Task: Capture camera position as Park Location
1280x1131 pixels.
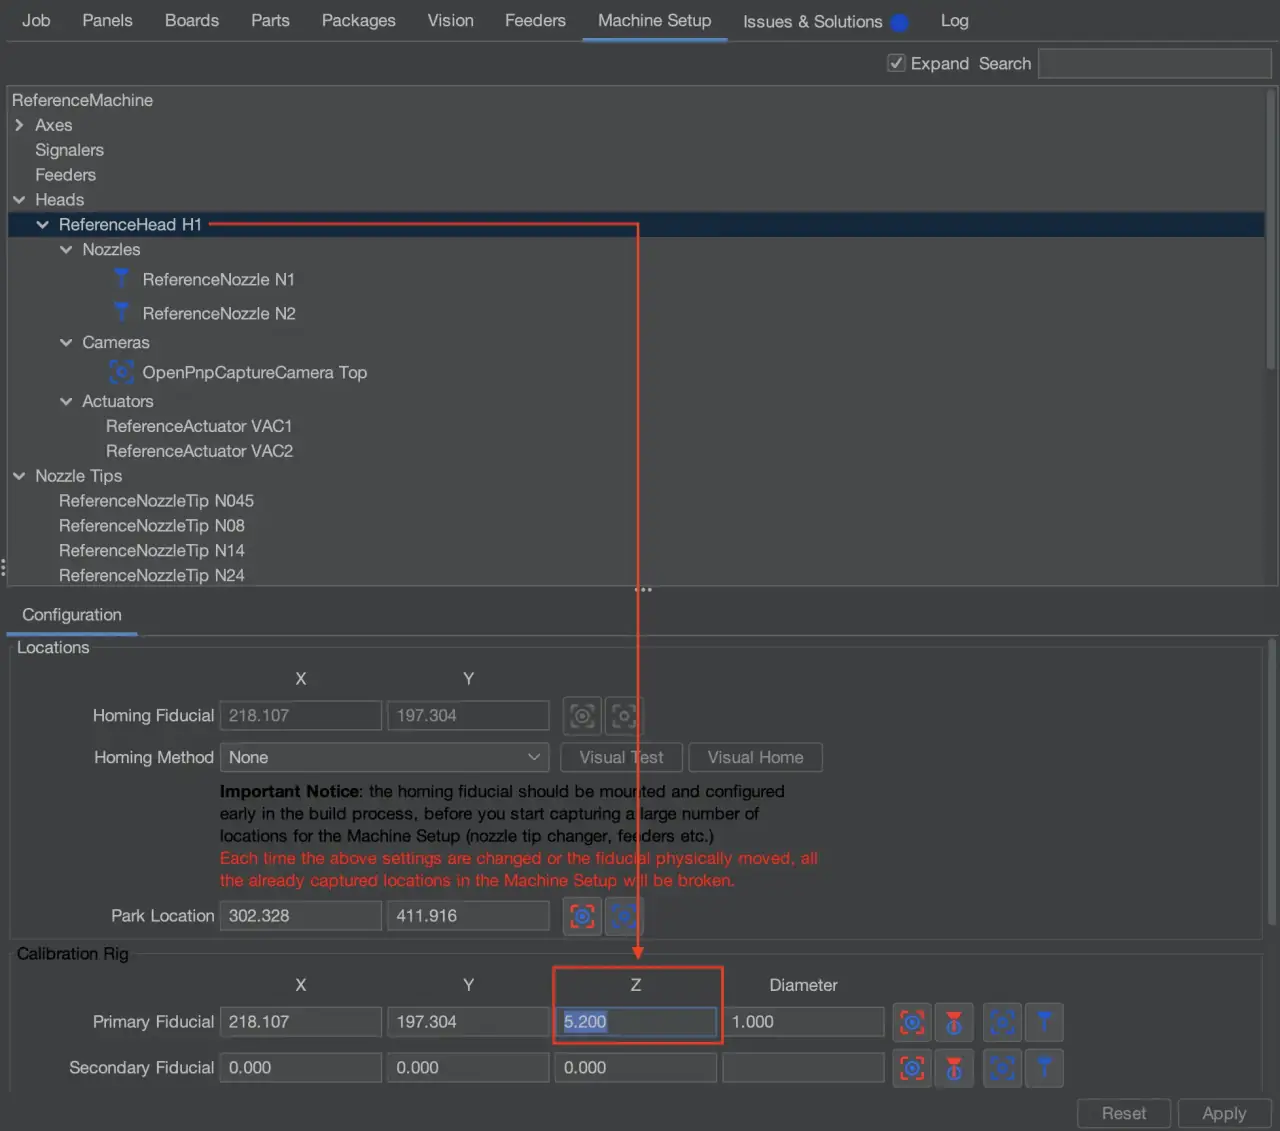Action: point(582,916)
